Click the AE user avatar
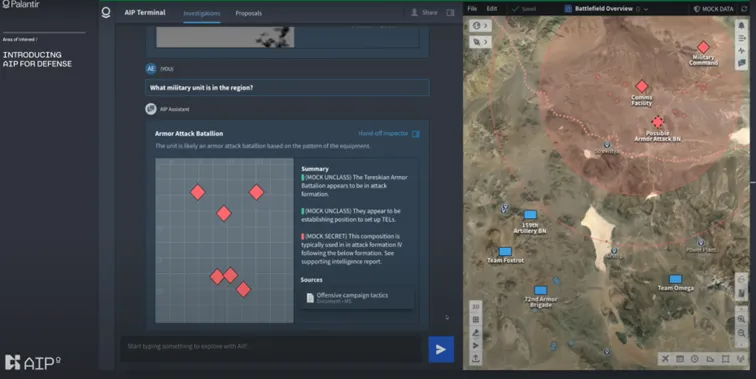 (x=151, y=68)
